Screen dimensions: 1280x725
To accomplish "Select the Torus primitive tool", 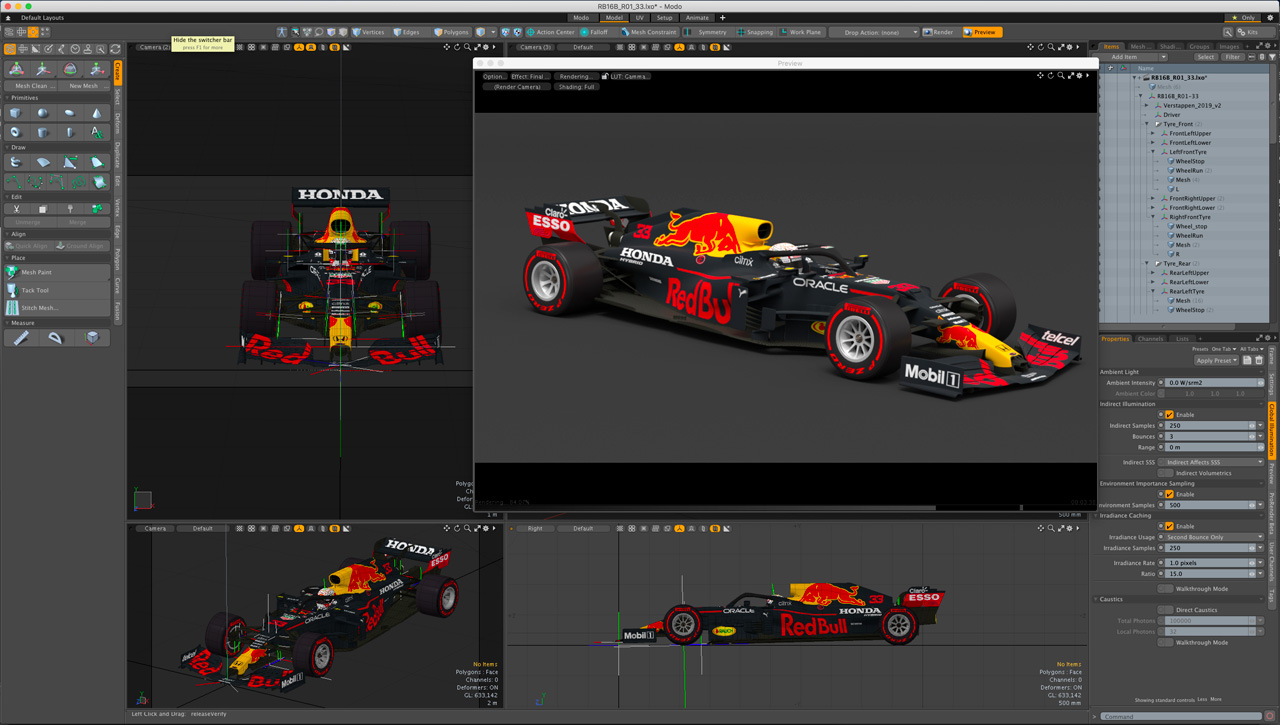I will 17,132.
